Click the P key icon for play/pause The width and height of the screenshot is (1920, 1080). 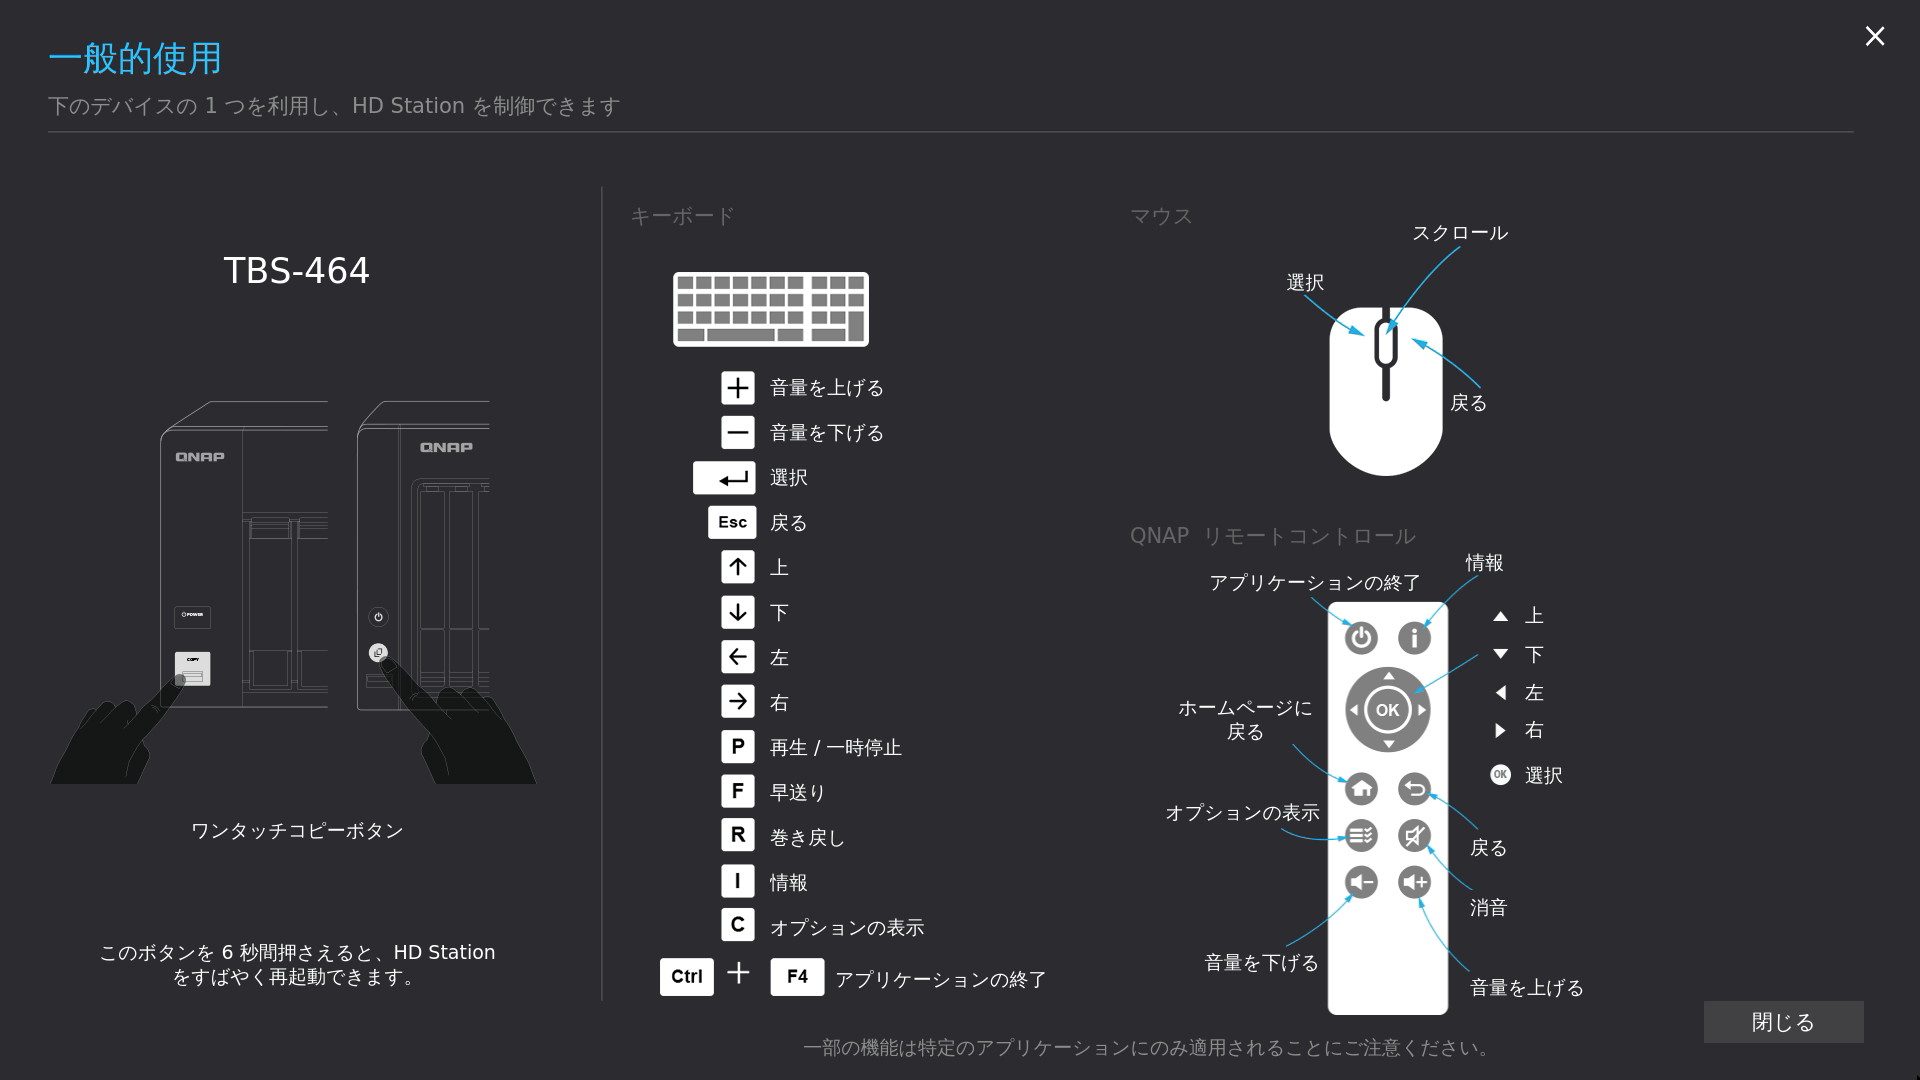[737, 747]
